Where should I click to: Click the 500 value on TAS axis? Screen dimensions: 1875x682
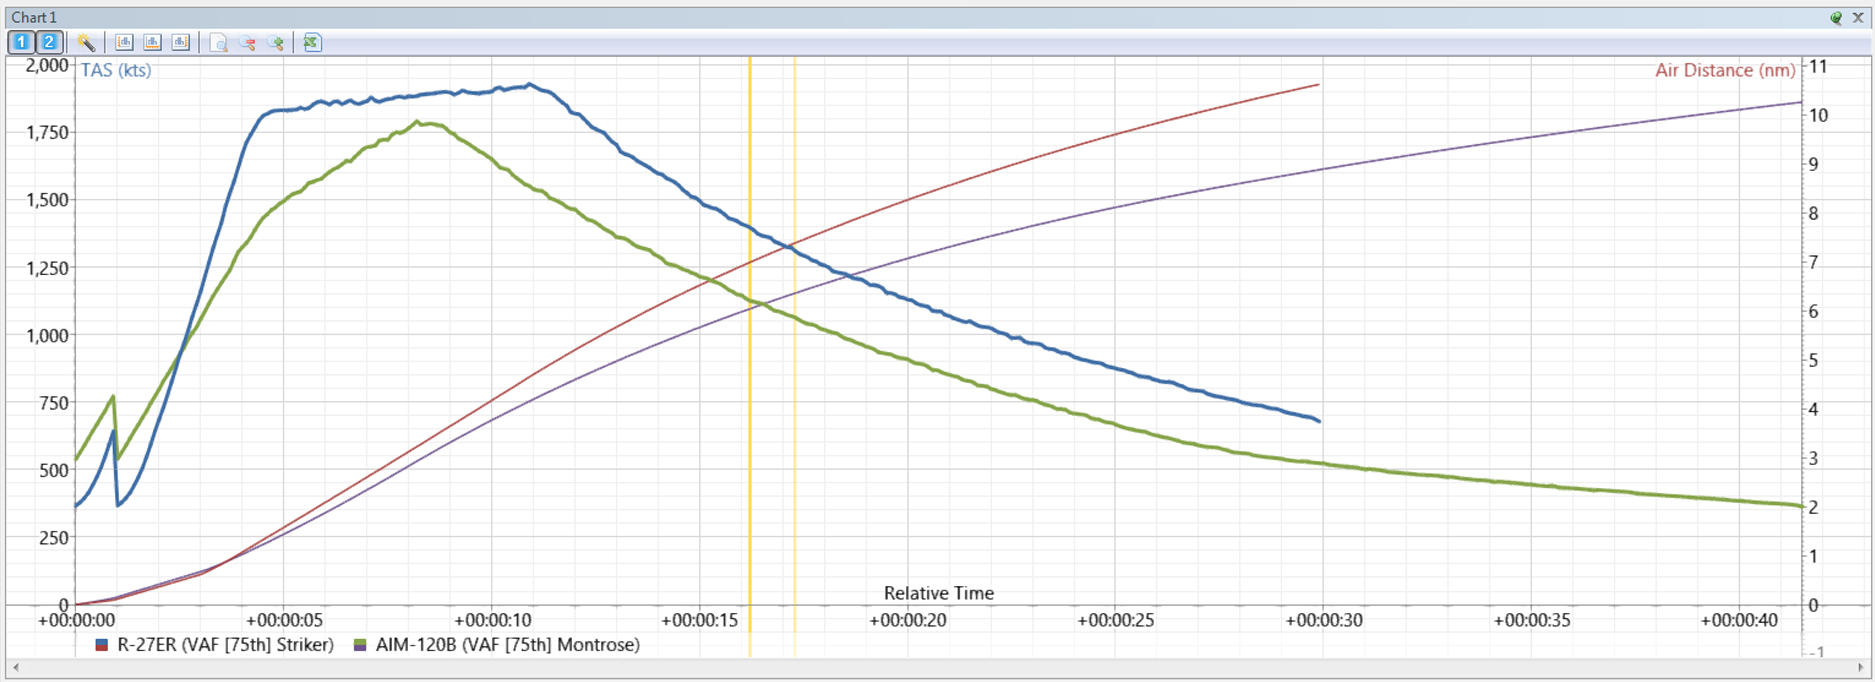[x=55, y=470]
